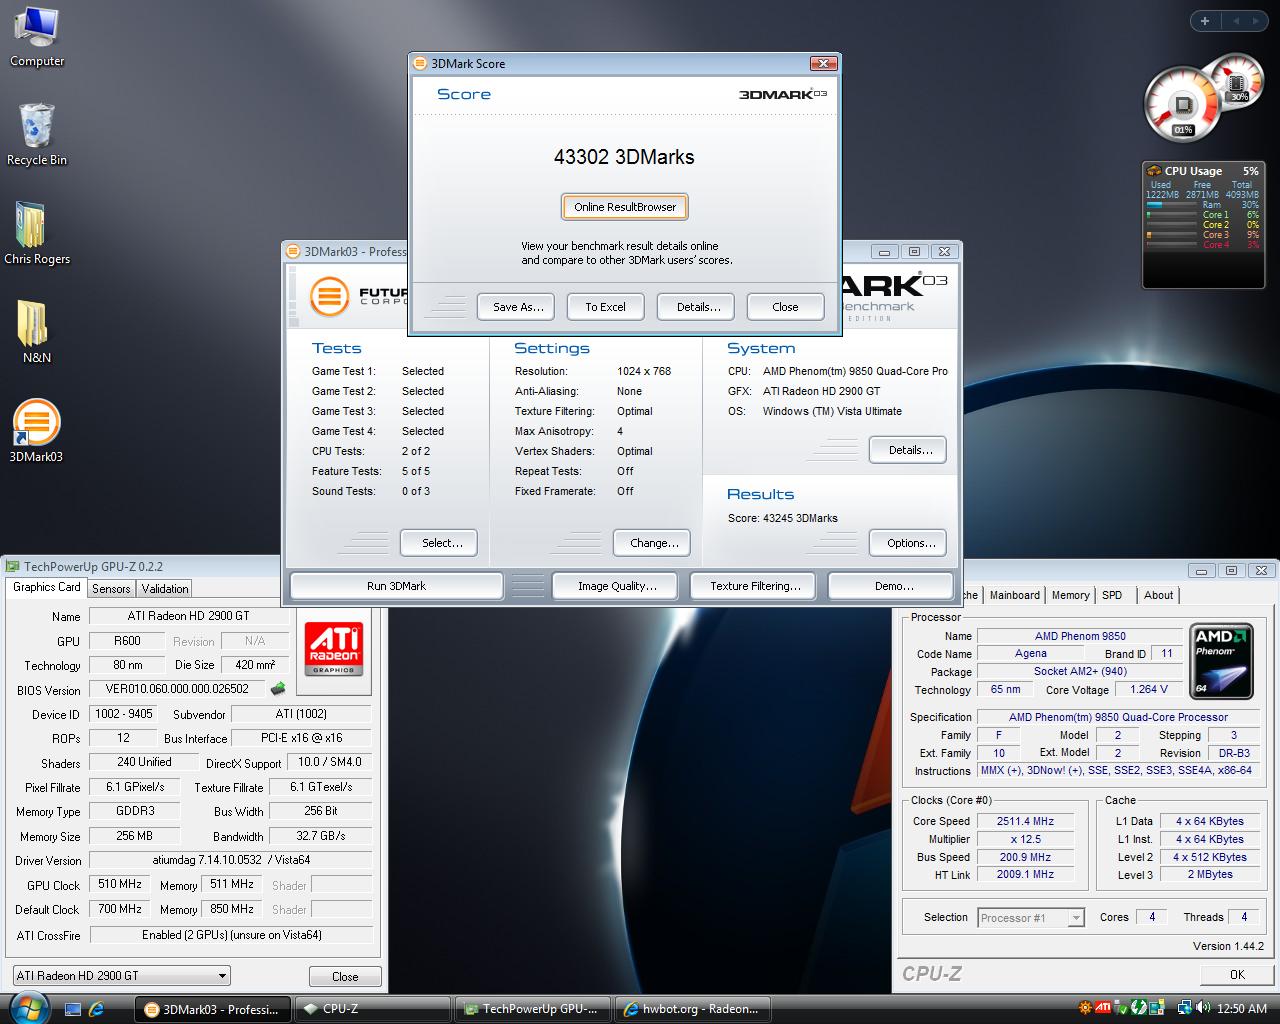Click Options under the Results section

tap(910, 543)
